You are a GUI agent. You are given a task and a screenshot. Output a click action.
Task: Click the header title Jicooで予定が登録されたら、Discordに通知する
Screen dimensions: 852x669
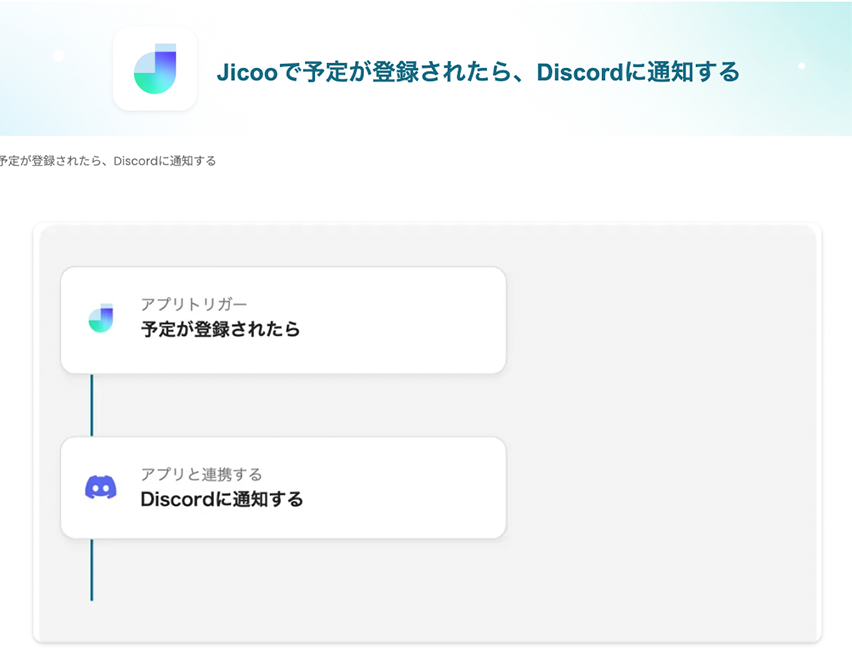(478, 72)
